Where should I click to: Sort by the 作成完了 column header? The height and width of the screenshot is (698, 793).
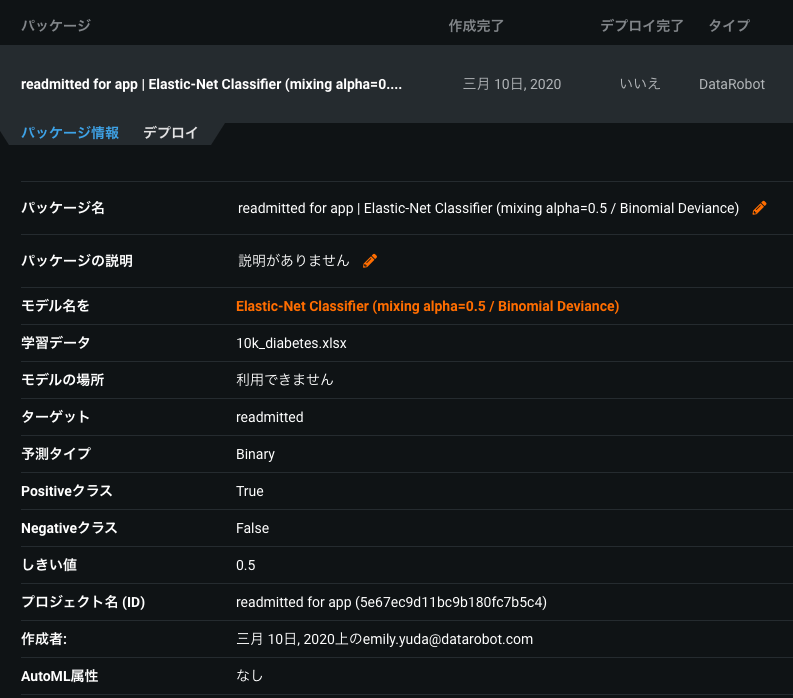coord(476,25)
